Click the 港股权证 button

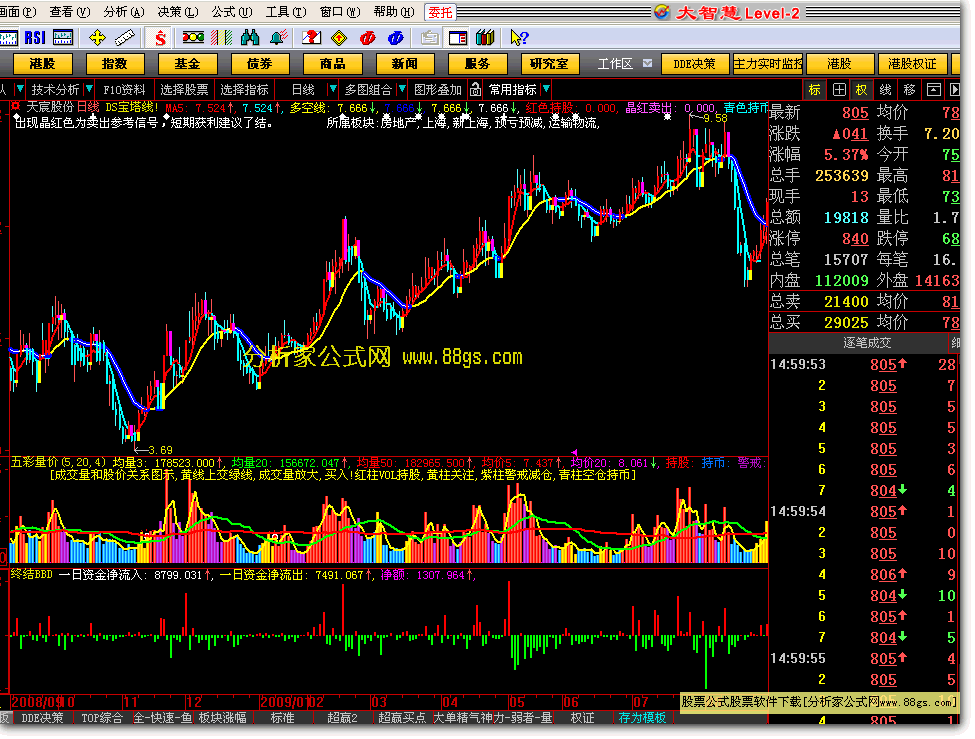pos(912,63)
